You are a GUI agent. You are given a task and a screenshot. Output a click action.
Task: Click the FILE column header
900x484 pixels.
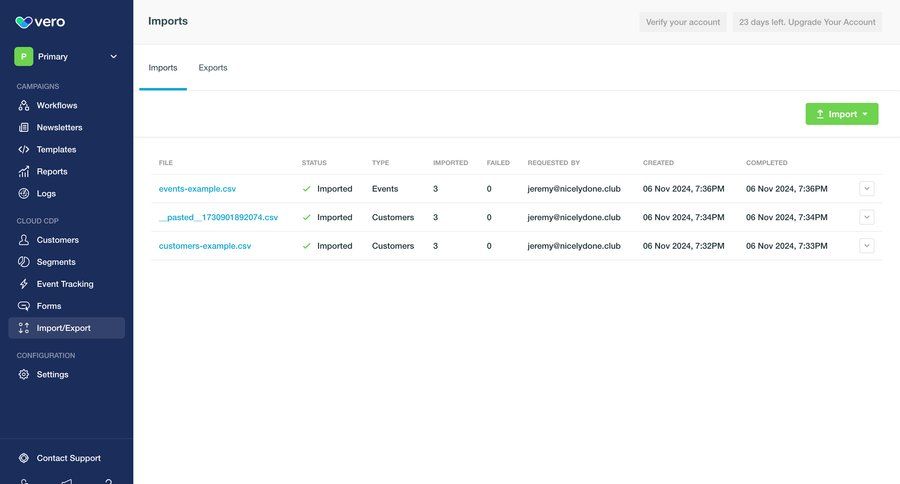[x=166, y=163]
